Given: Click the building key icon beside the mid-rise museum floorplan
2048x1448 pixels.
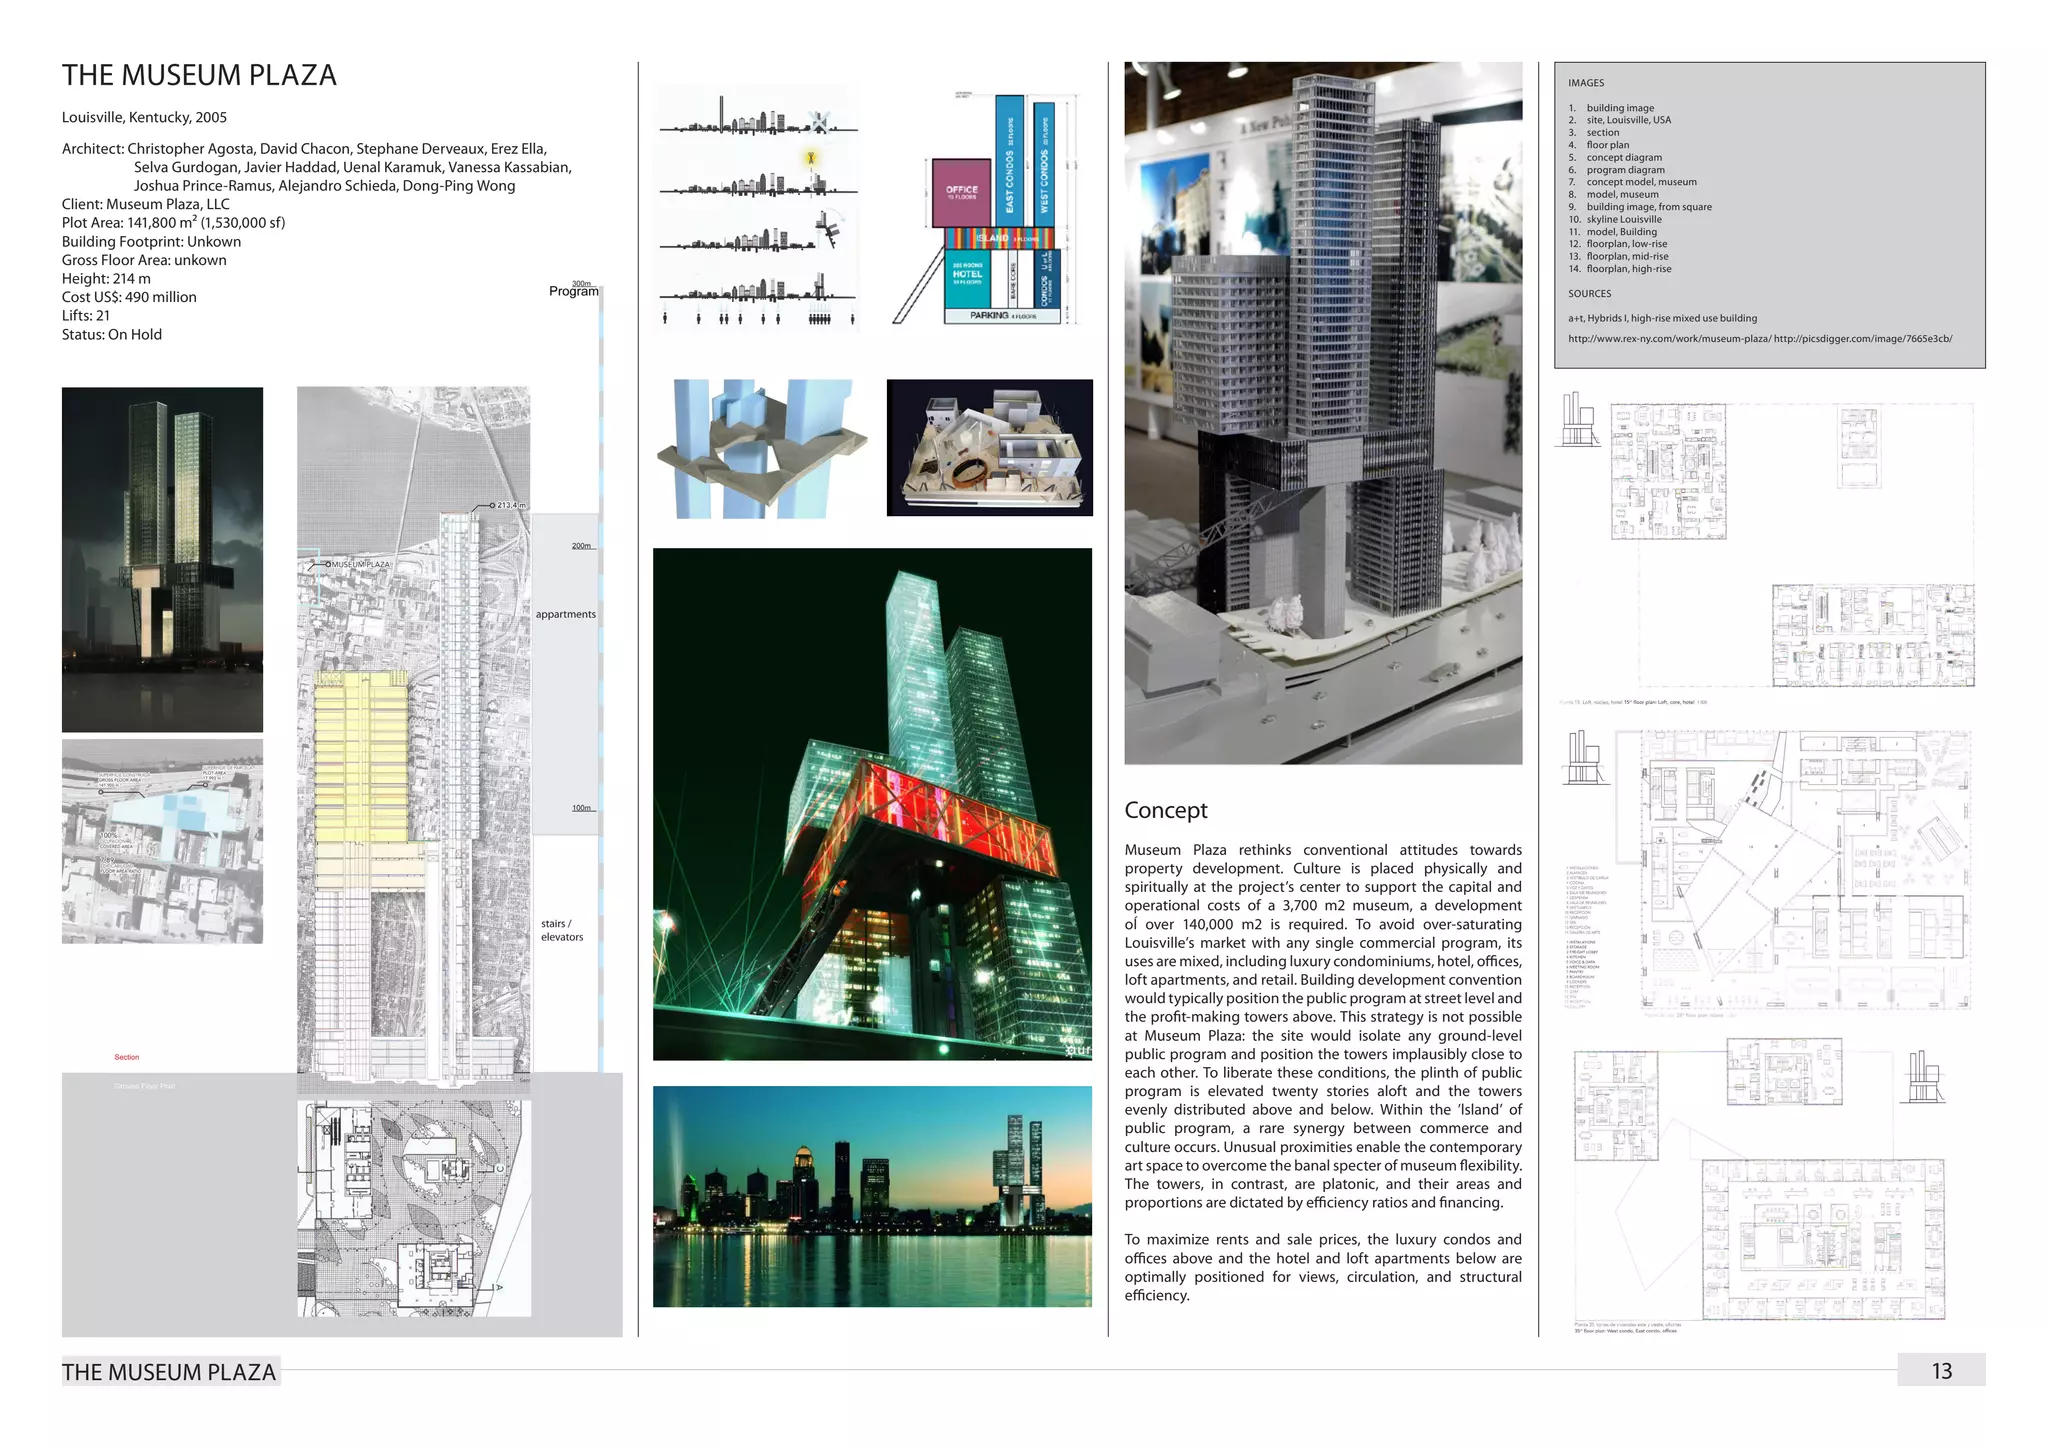Looking at the screenshot, I should (x=1585, y=758).
